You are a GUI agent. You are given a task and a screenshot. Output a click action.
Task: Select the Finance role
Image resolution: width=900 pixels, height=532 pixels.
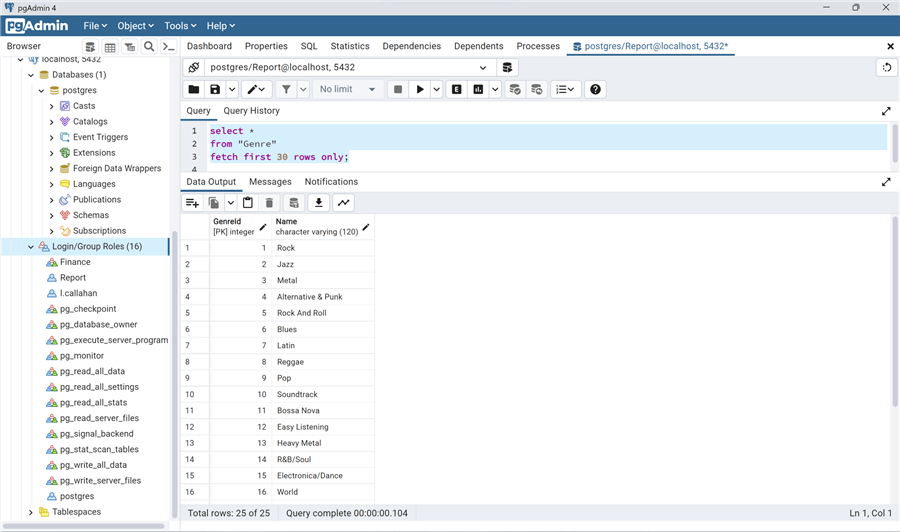(75, 262)
